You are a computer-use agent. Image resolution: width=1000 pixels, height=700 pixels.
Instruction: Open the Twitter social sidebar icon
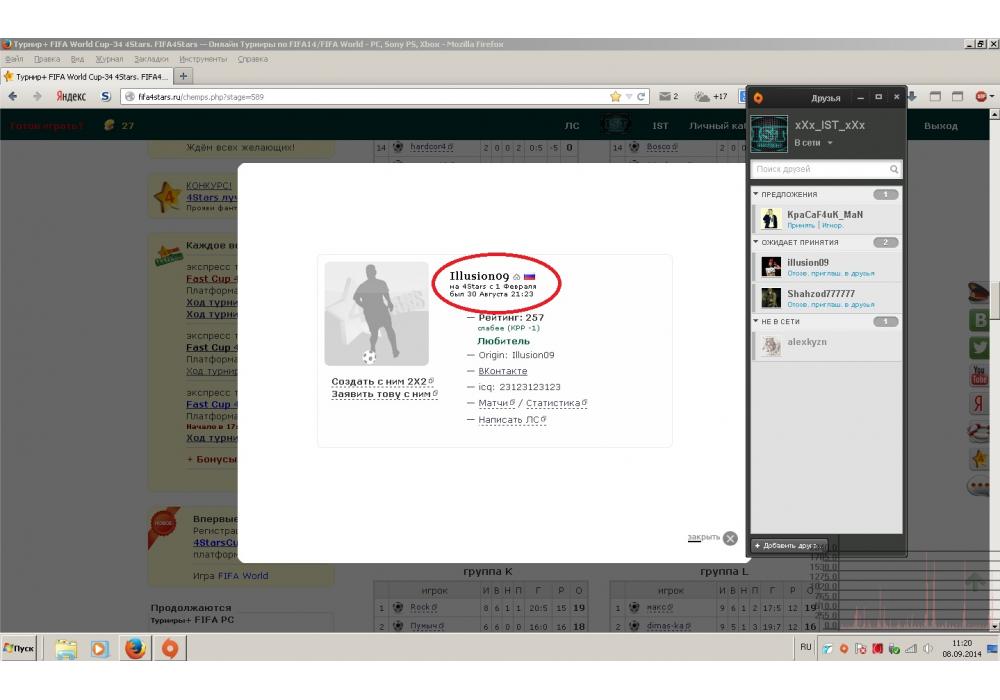tap(979, 347)
